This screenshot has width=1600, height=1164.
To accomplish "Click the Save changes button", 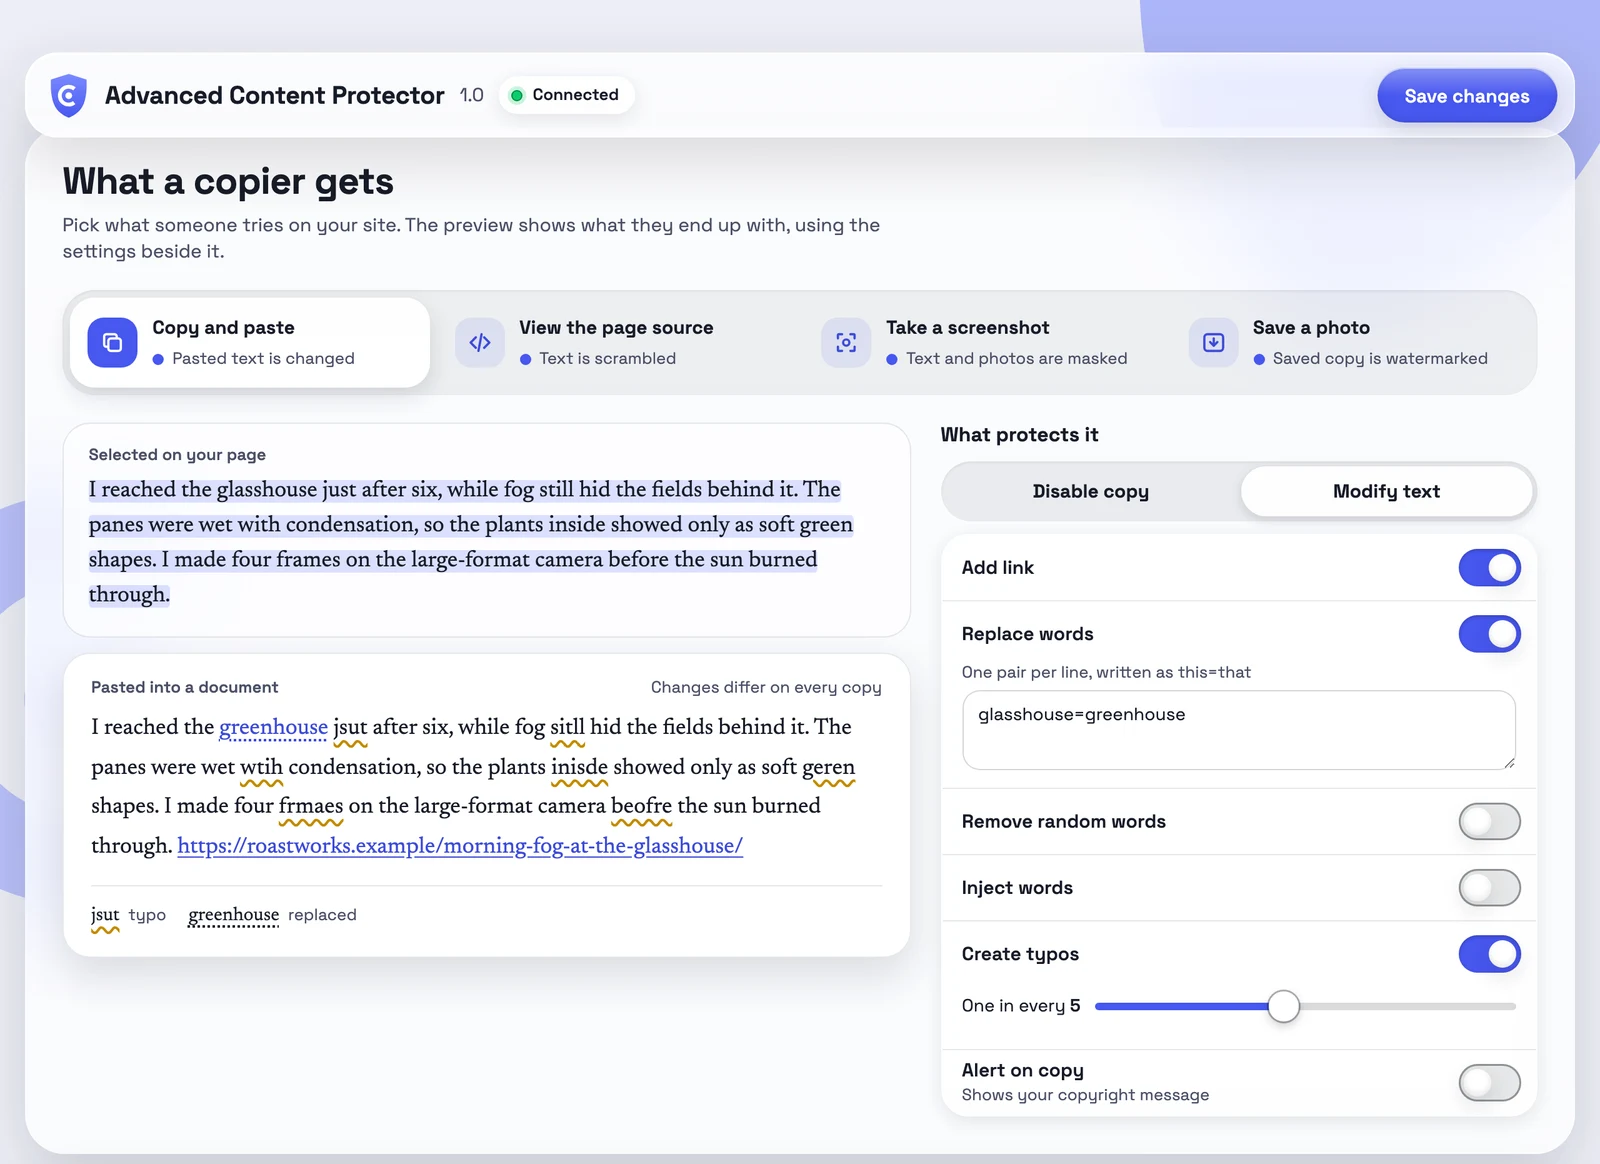I will (x=1466, y=96).
